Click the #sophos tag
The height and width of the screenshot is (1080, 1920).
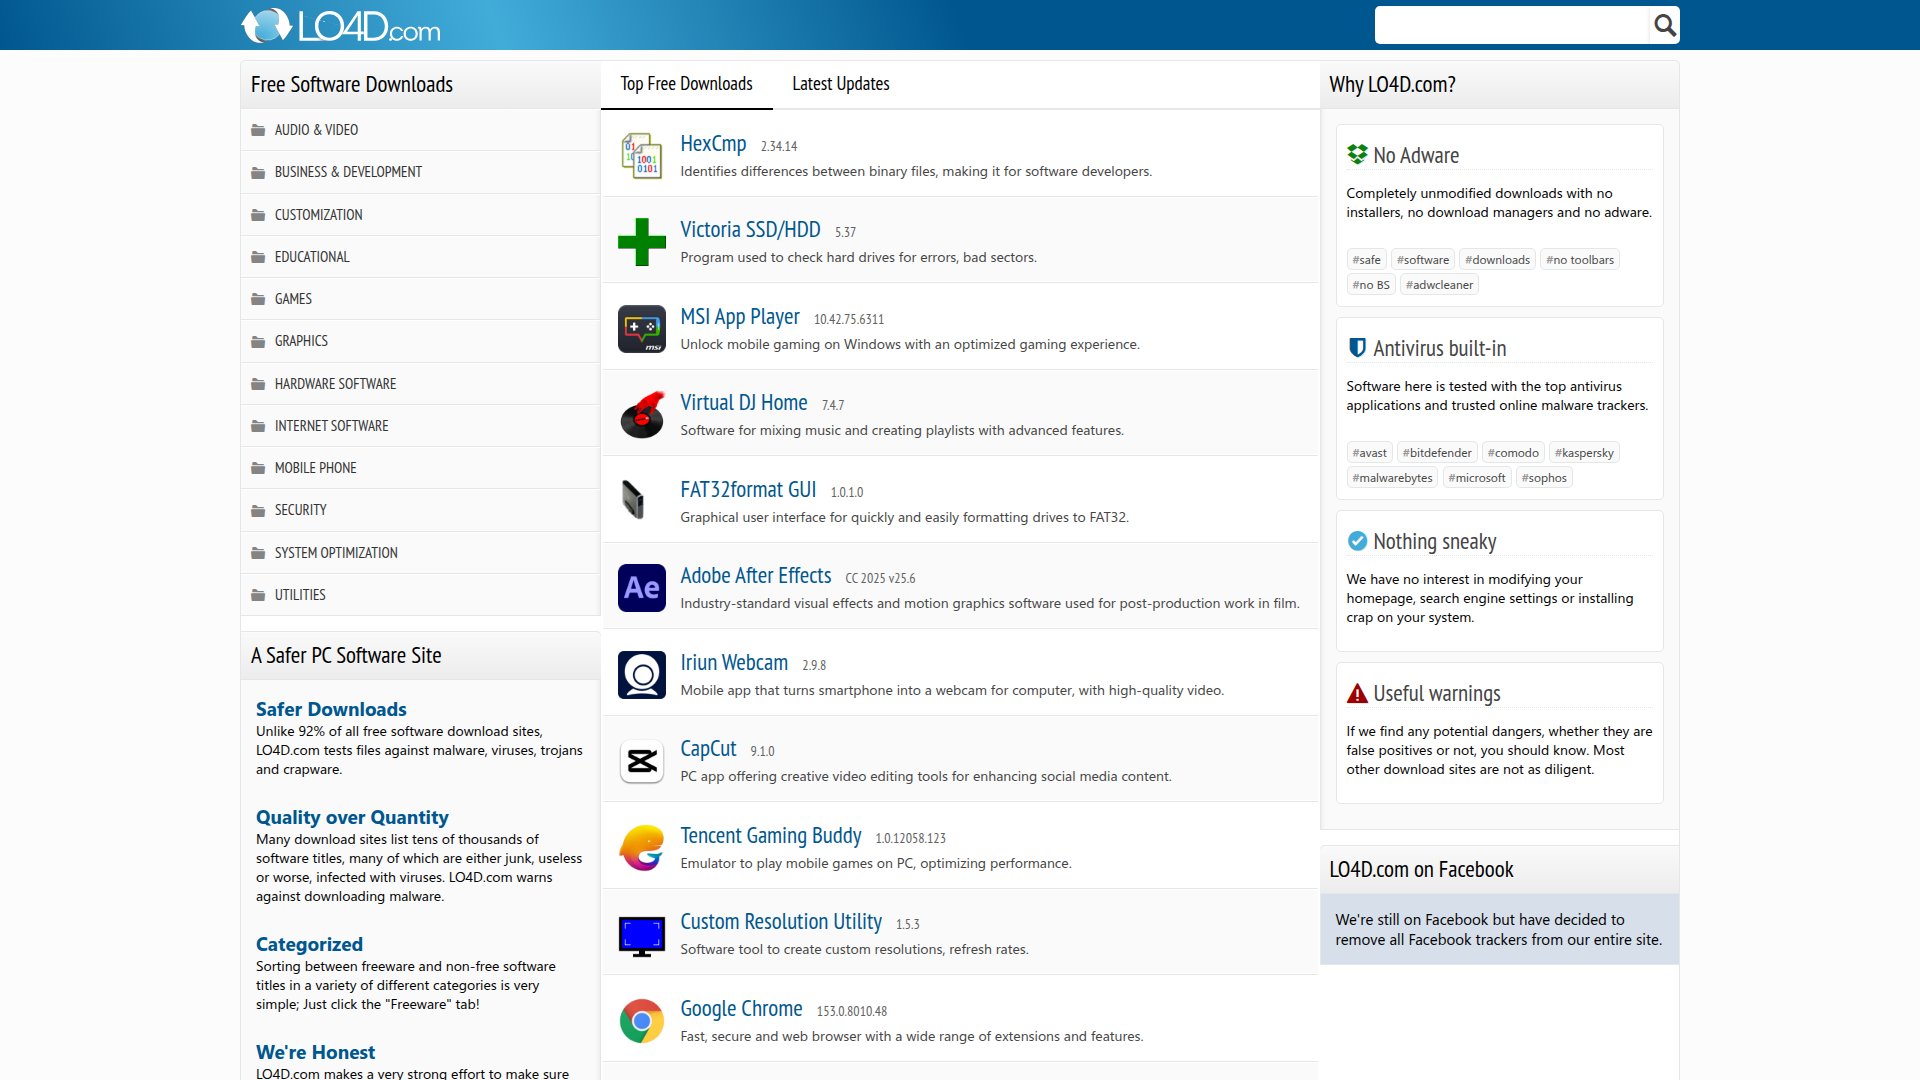[x=1544, y=478]
